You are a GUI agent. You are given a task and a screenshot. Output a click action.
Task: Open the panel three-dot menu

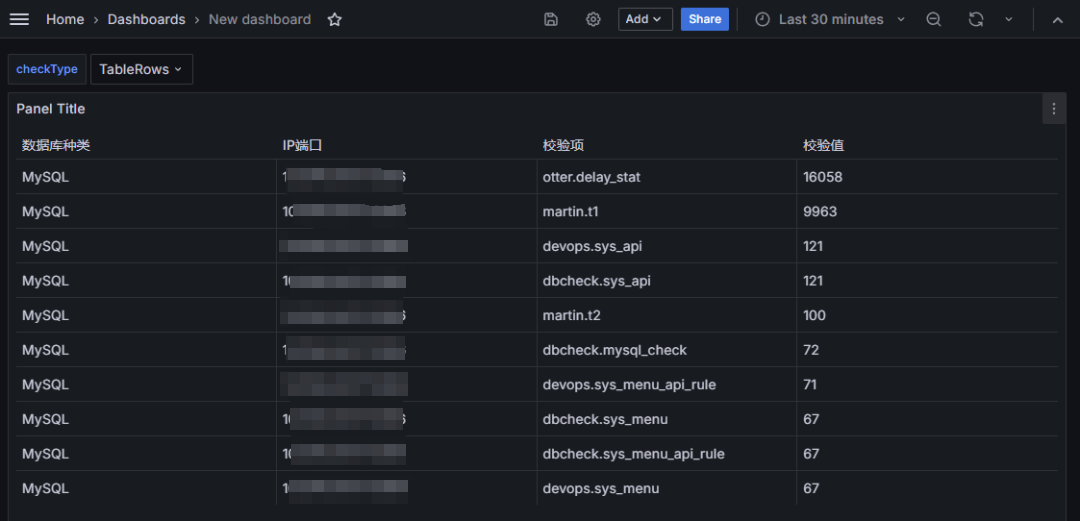pyautogui.click(x=1054, y=109)
